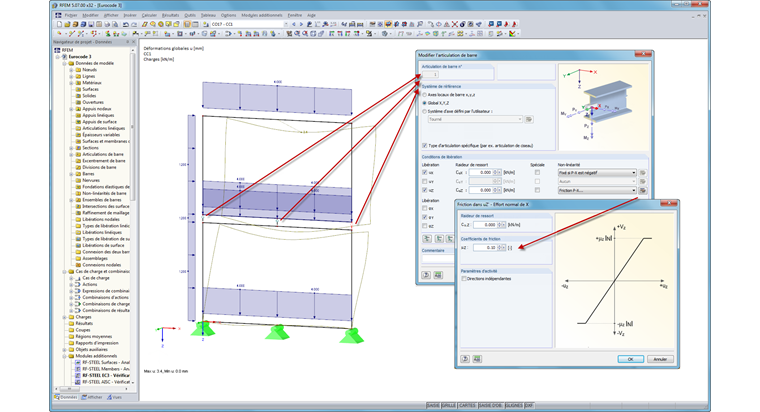Select Global X,Y,Z radio option
The image size is (760, 412).
(x=425, y=103)
